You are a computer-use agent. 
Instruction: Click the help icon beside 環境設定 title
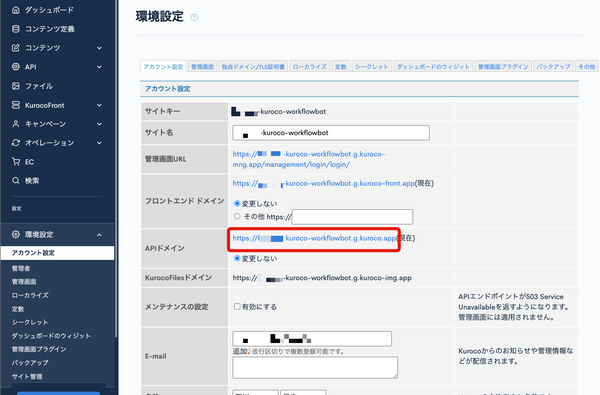tap(194, 17)
